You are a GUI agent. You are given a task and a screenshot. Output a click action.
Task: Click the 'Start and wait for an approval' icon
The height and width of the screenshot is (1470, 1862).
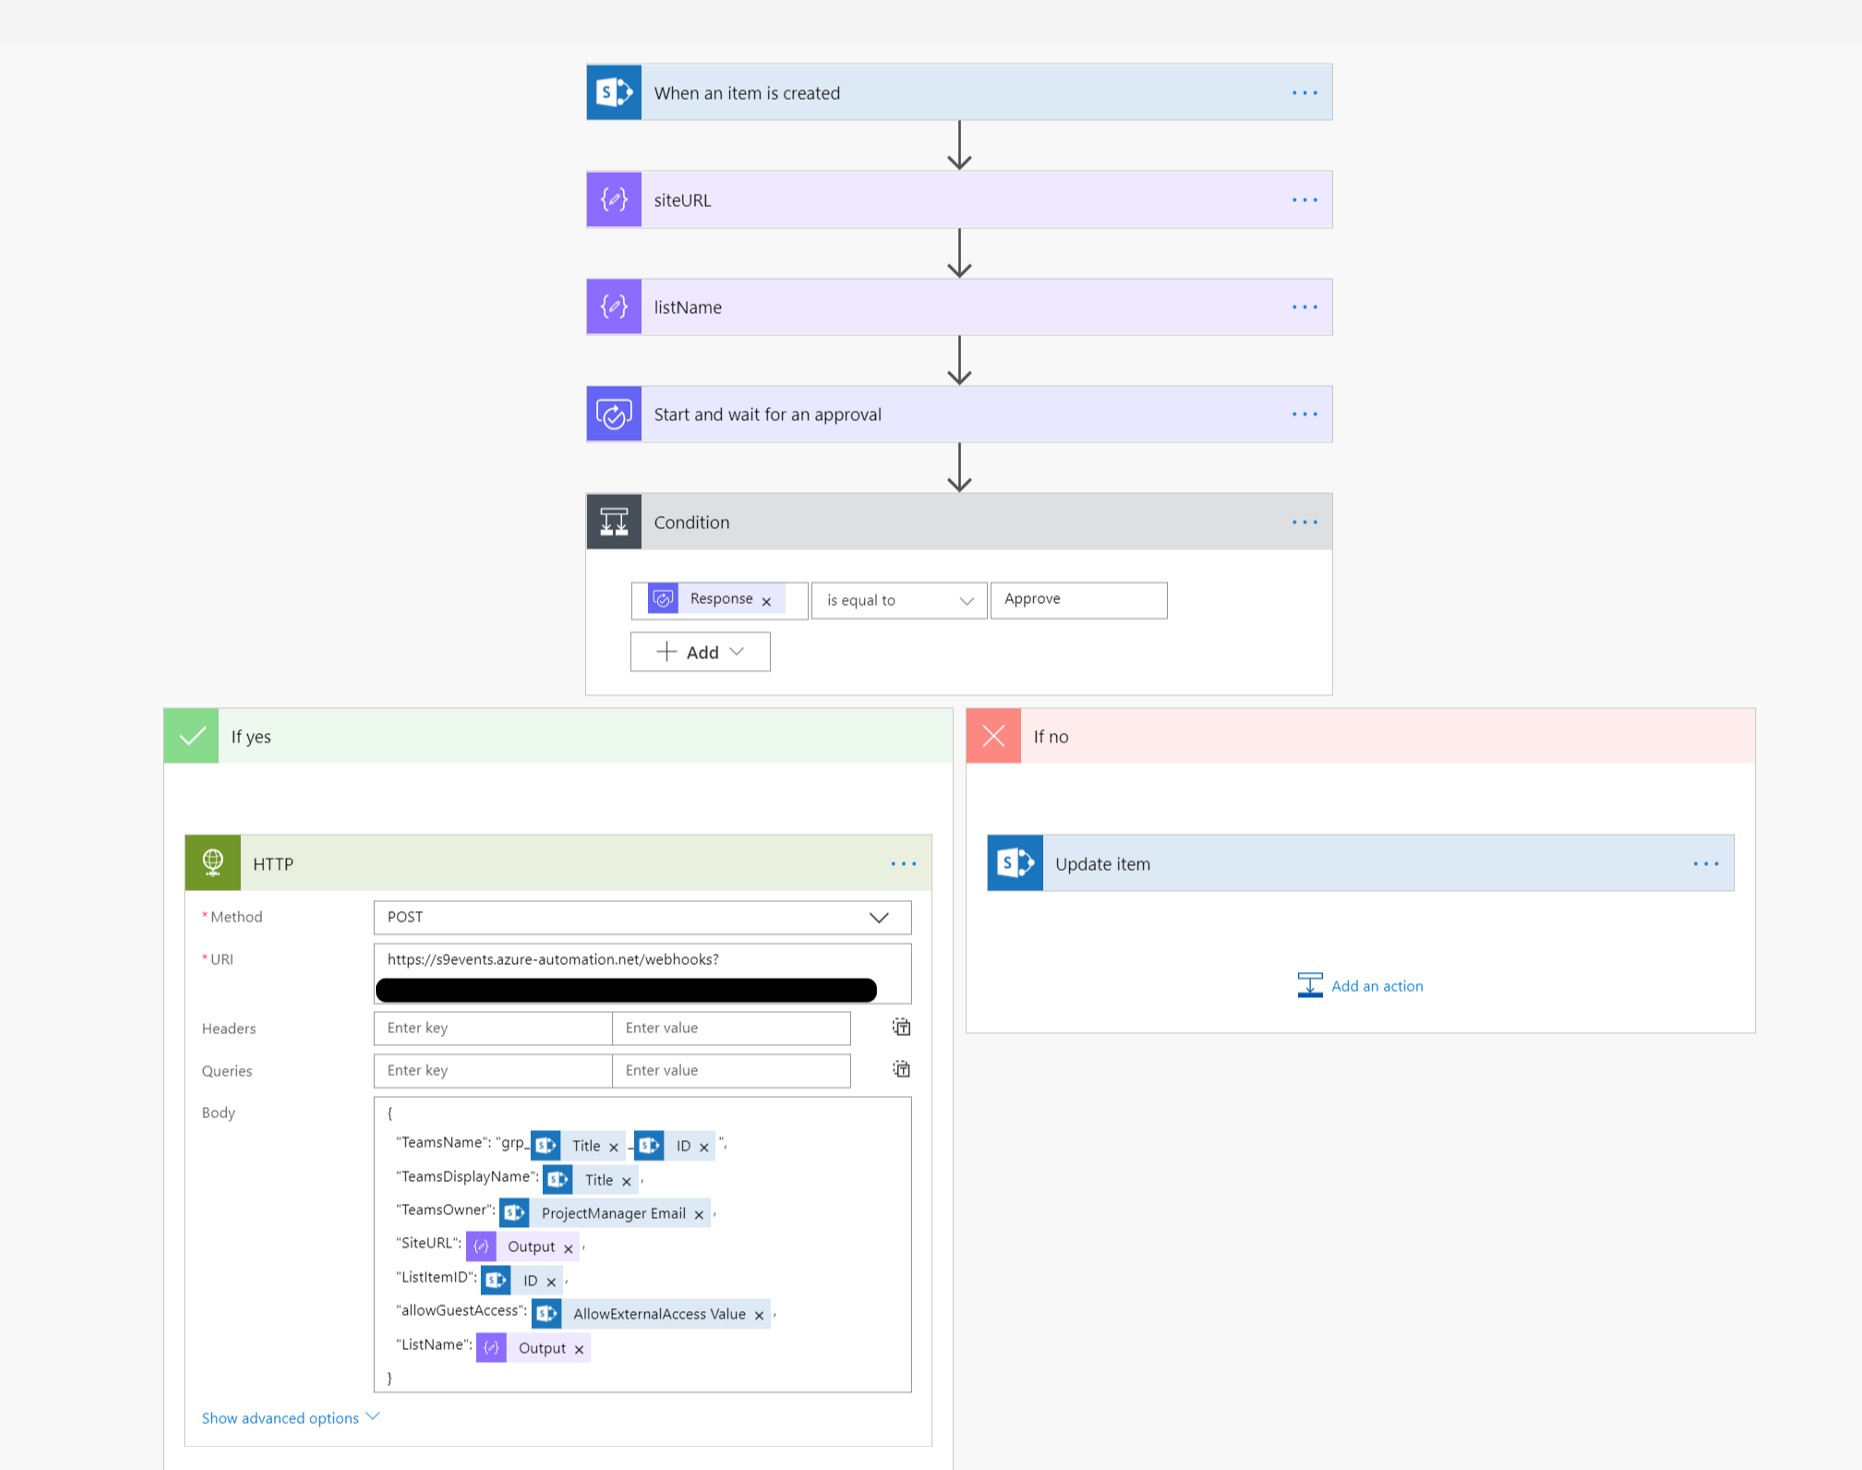click(613, 413)
